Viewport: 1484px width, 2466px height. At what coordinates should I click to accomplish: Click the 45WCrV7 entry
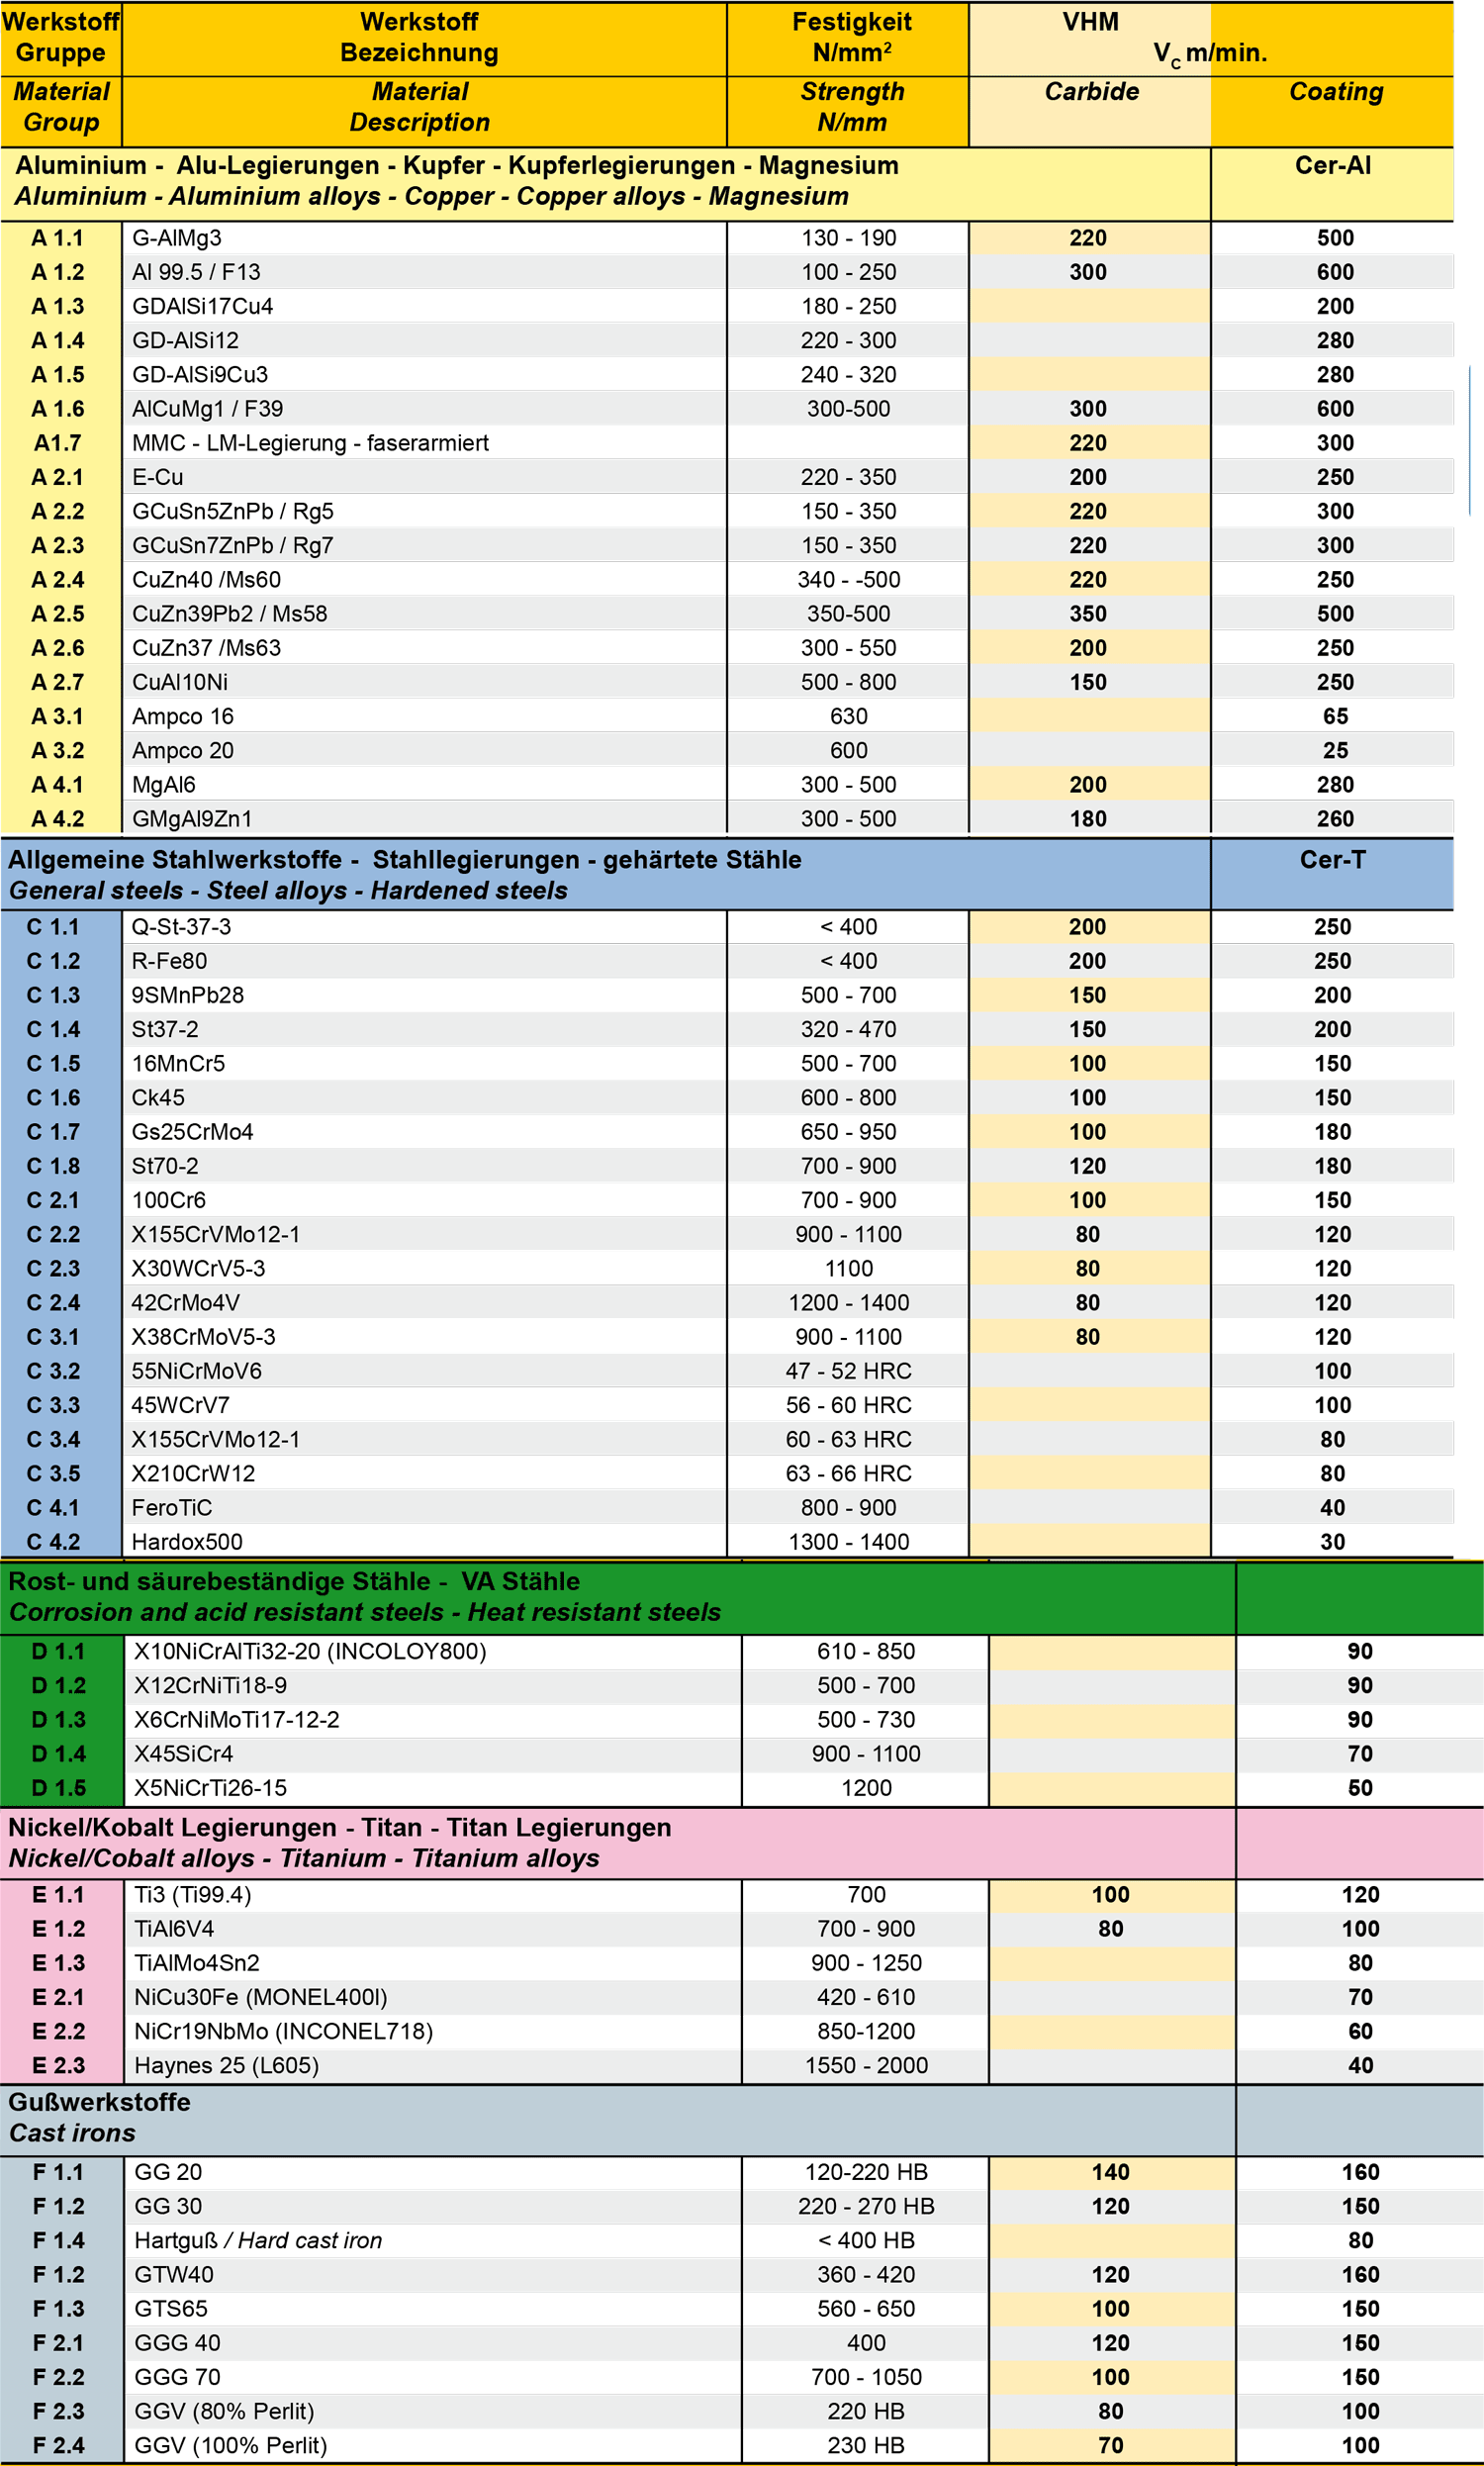(x=180, y=1405)
